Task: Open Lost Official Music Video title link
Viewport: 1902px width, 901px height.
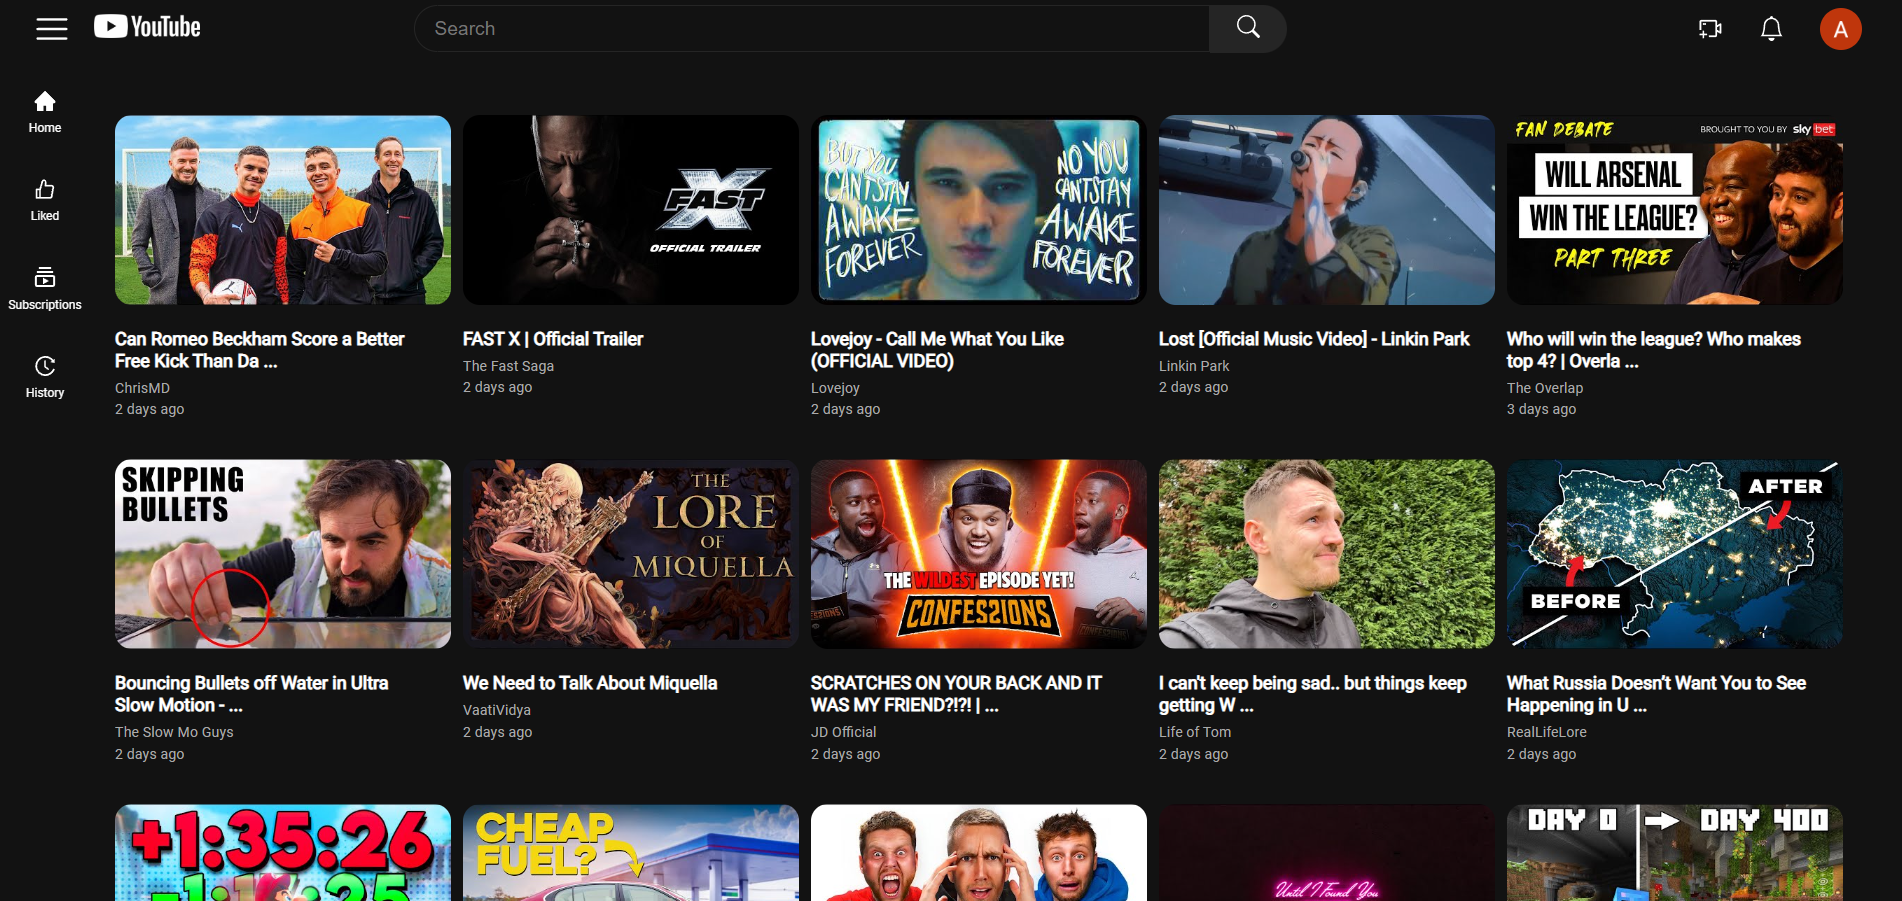Action: click(x=1314, y=339)
